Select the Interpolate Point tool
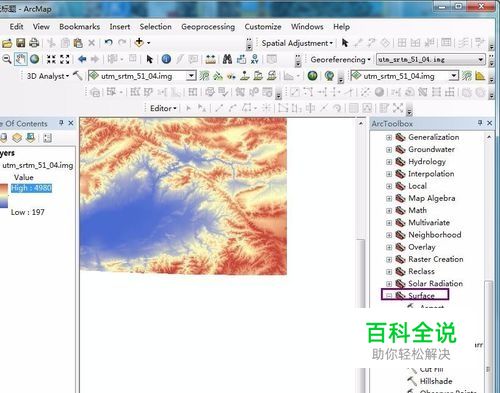The height and width of the screenshot is (393, 500). pyautogui.click(x=245, y=76)
